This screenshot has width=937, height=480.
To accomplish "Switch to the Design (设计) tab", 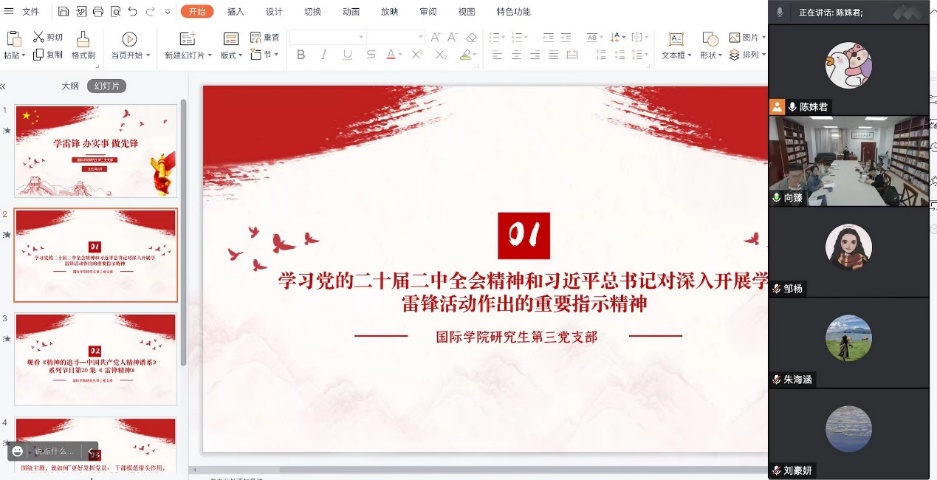I will point(274,12).
